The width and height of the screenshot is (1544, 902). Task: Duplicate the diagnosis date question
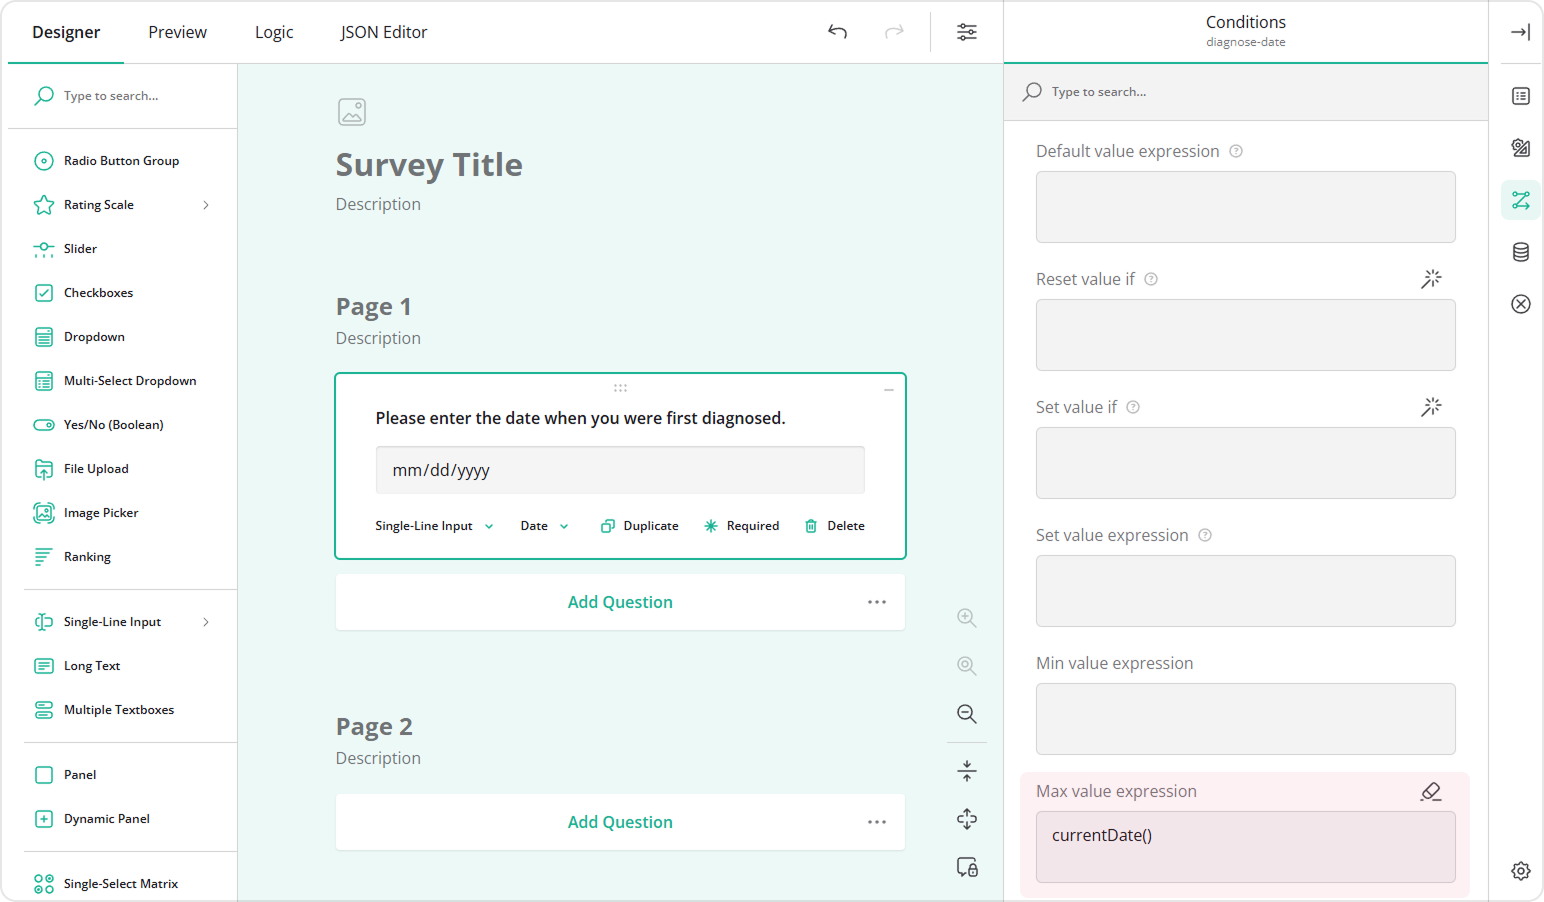point(639,525)
